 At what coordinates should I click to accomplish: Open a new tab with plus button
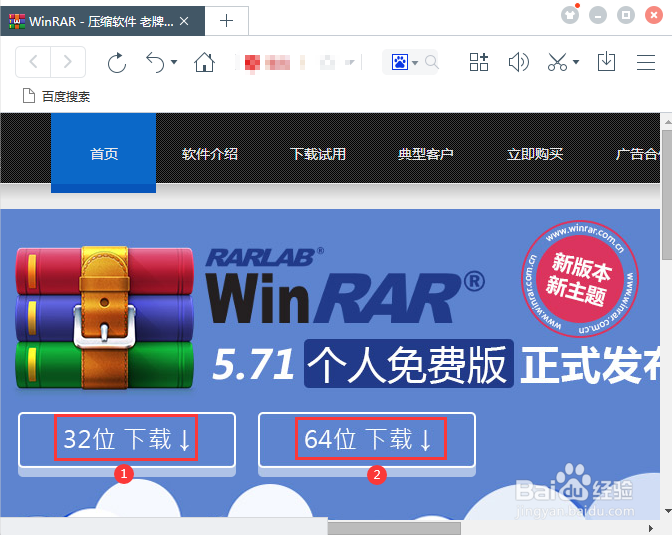[x=226, y=21]
